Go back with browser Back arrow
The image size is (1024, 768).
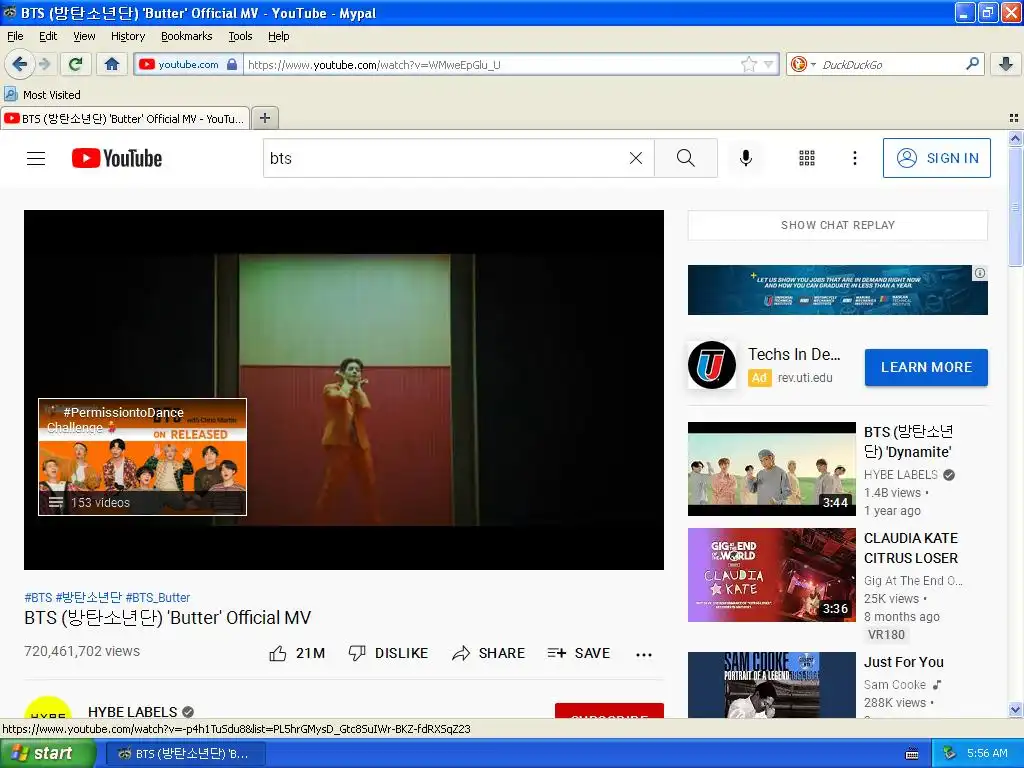(20, 64)
